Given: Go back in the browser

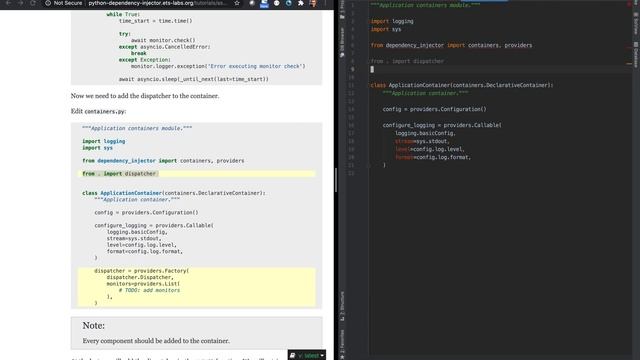Looking at the screenshot, I should click(8, 3).
